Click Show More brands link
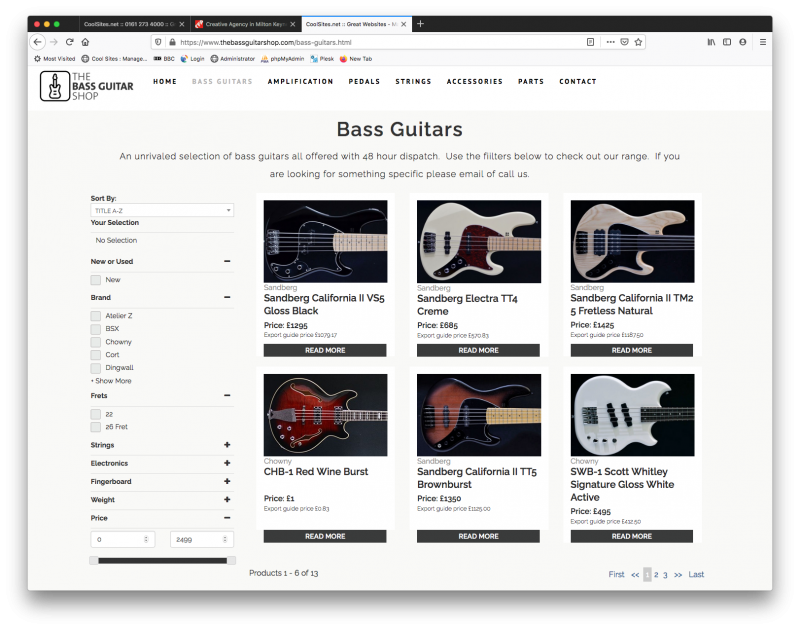The image size is (800, 630). point(113,381)
